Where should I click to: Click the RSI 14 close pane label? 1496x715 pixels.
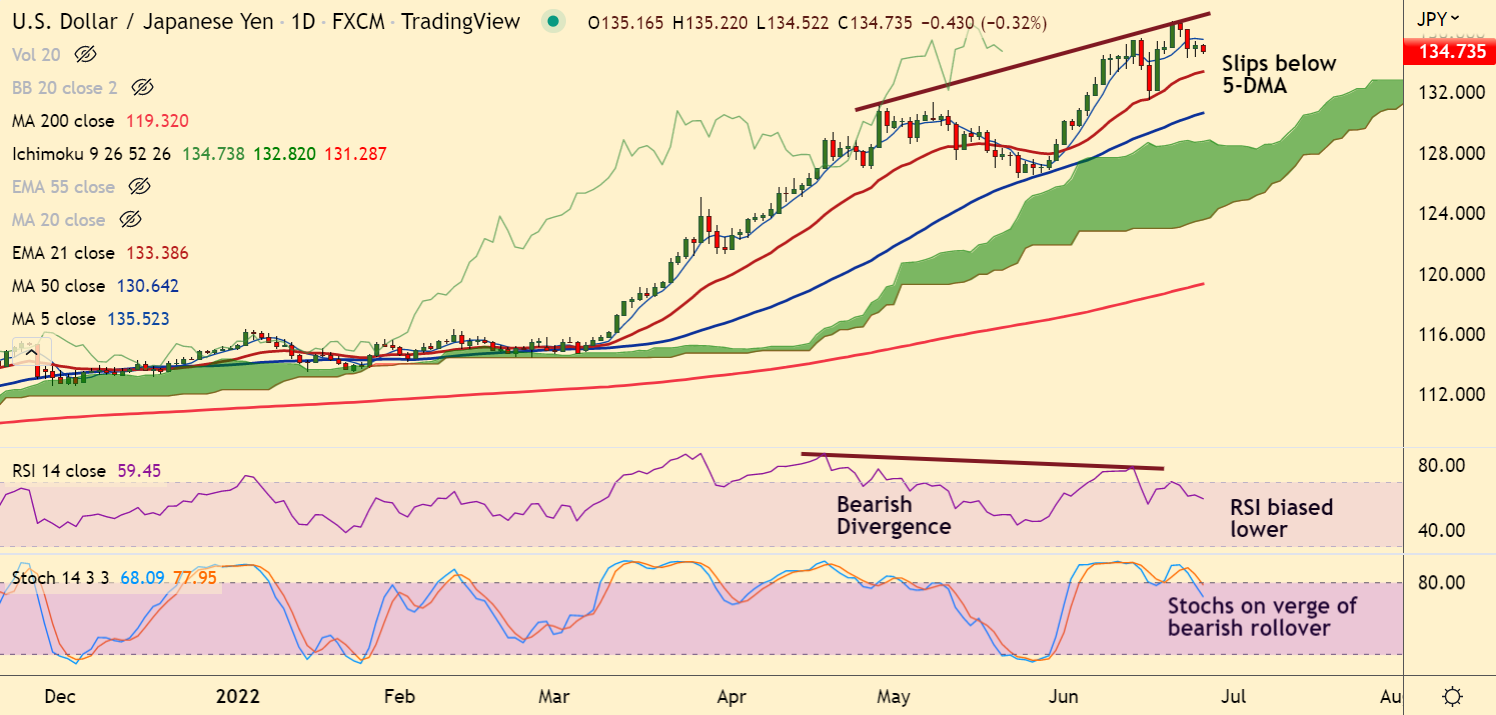[x=58, y=470]
